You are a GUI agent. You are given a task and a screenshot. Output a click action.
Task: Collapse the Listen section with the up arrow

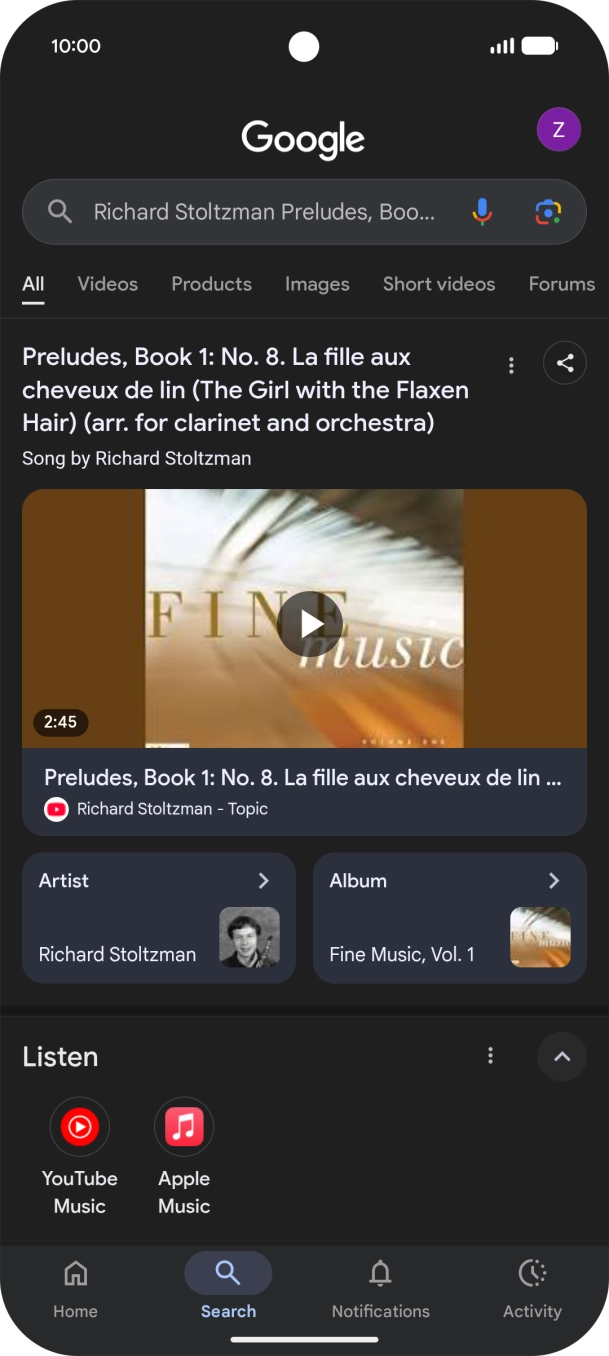[561, 1056]
